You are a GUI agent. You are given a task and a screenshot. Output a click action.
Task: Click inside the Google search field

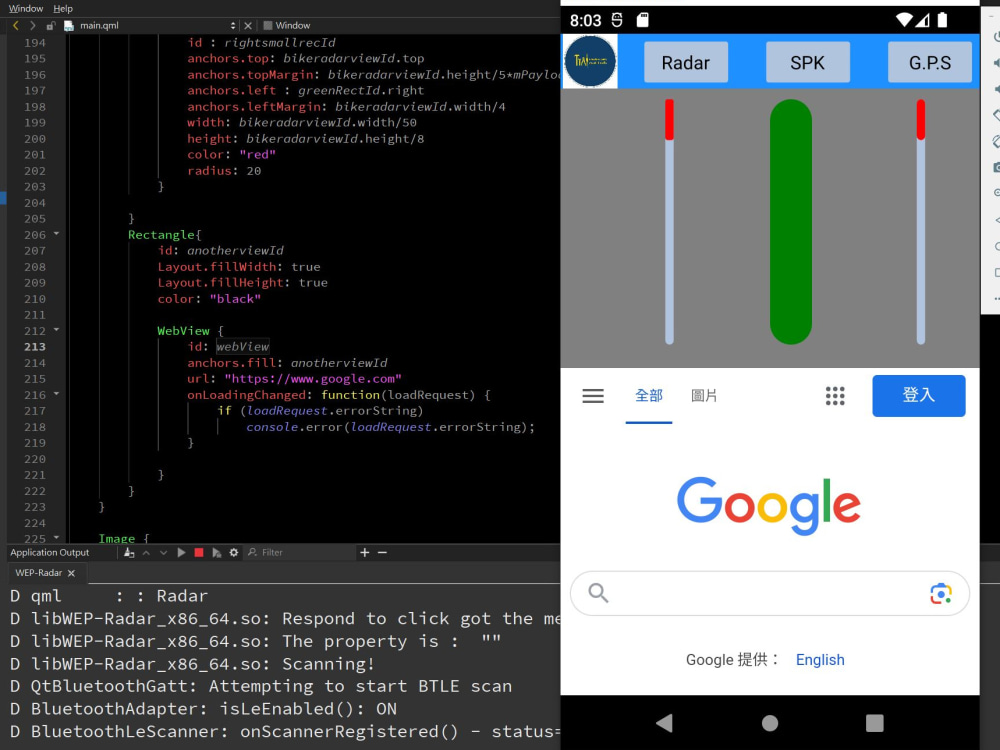tap(760, 593)
